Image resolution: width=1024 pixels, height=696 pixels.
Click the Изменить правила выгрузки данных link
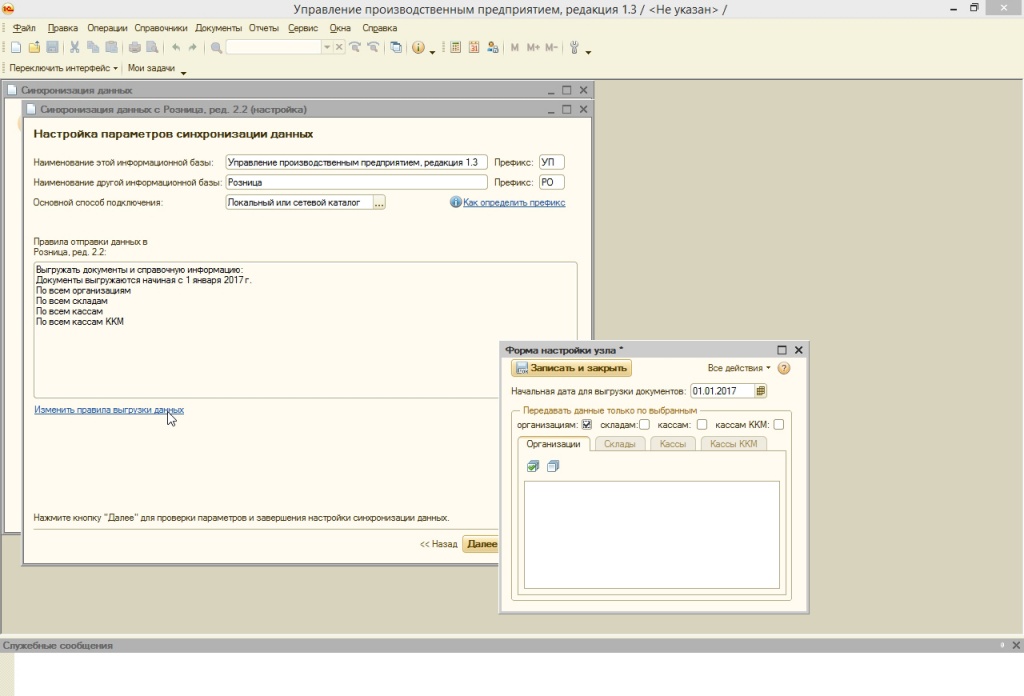pyautogui.click(x=109, y=410)
